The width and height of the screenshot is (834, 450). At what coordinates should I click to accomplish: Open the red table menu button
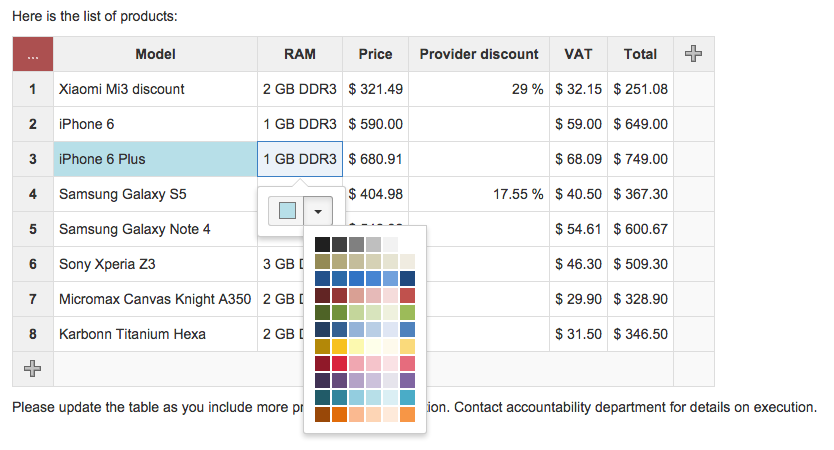pos(33,55)
